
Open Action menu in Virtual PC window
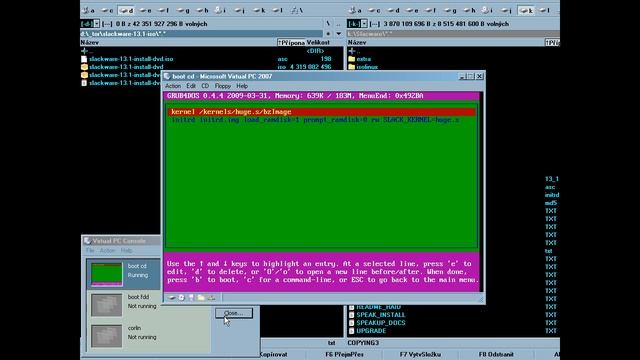[x=173, y=86]
